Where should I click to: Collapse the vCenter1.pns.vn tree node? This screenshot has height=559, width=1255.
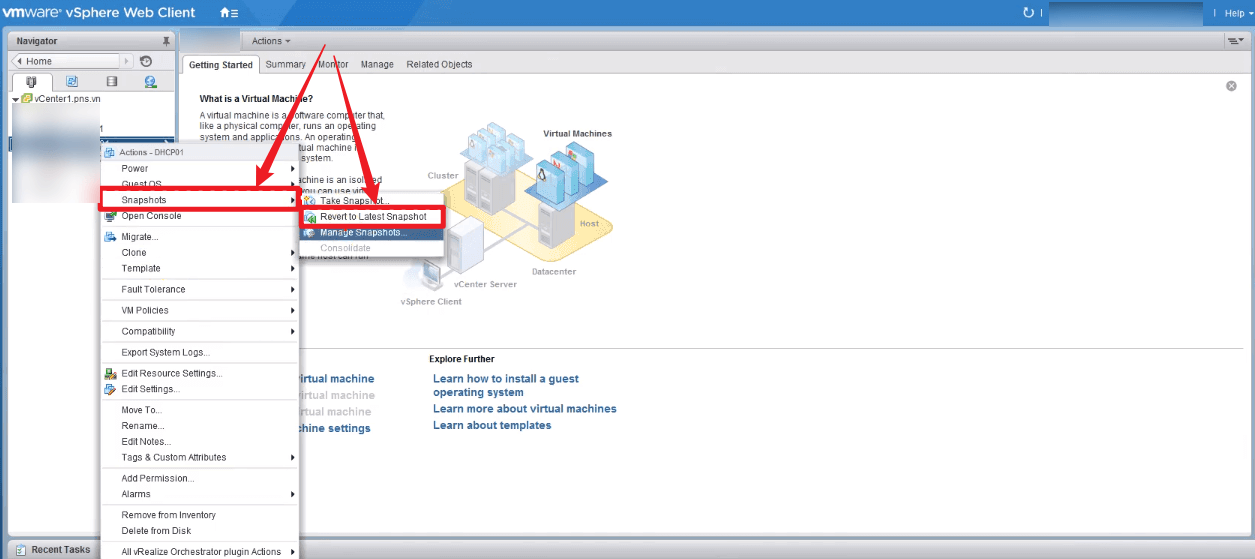(16, 100)
